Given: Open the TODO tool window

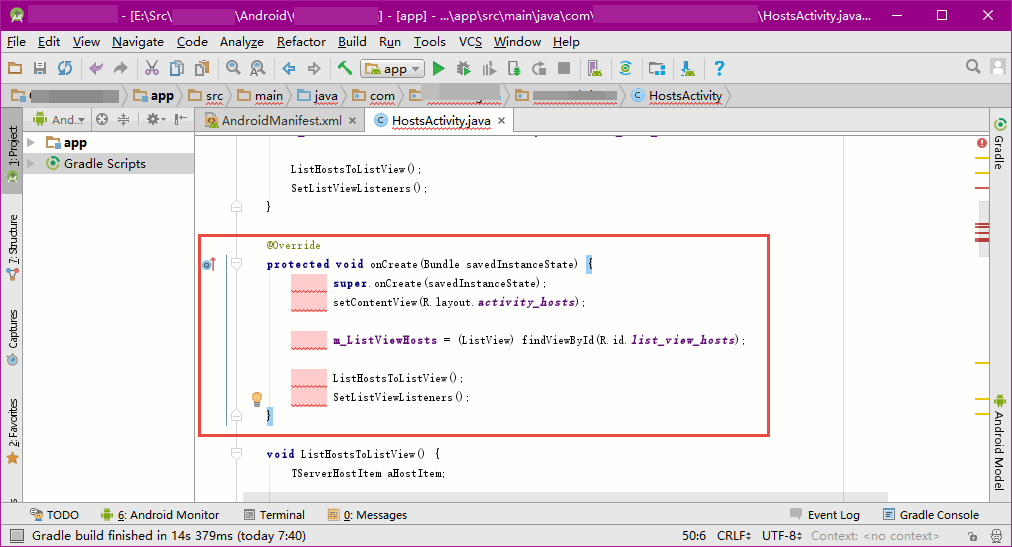Looking at the screenshot, I should (x=55, y=515).
